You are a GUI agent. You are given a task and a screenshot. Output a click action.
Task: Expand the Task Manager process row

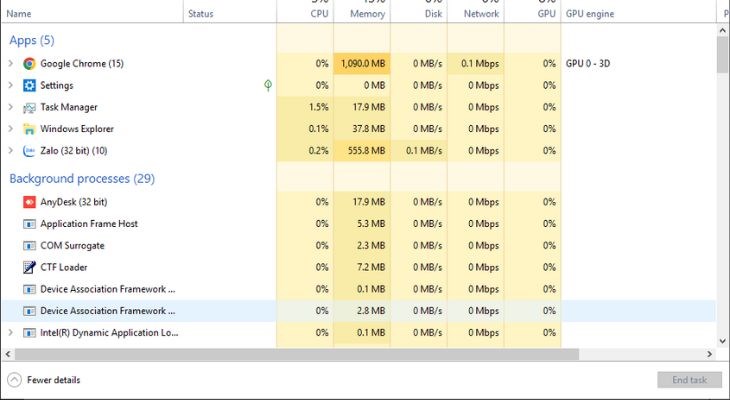pyautogui.click(x=11, y=107)
